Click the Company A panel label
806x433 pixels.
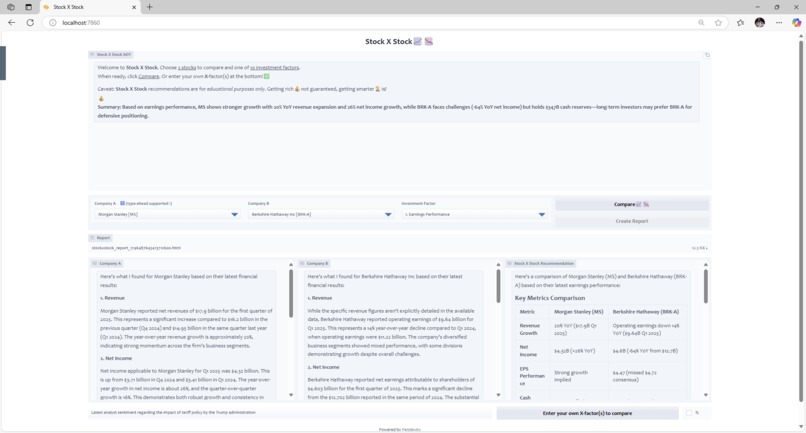tap(107, 263)
